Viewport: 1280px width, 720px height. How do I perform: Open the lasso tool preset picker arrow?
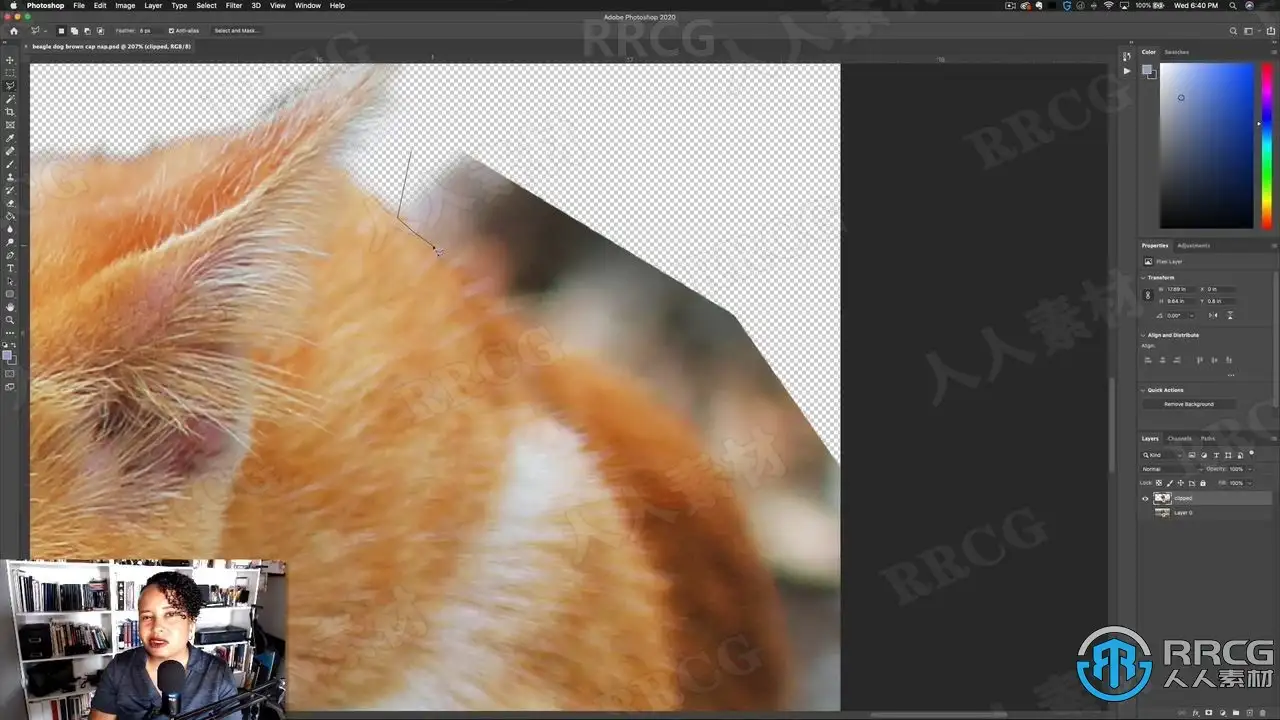[x=44, y=31]
